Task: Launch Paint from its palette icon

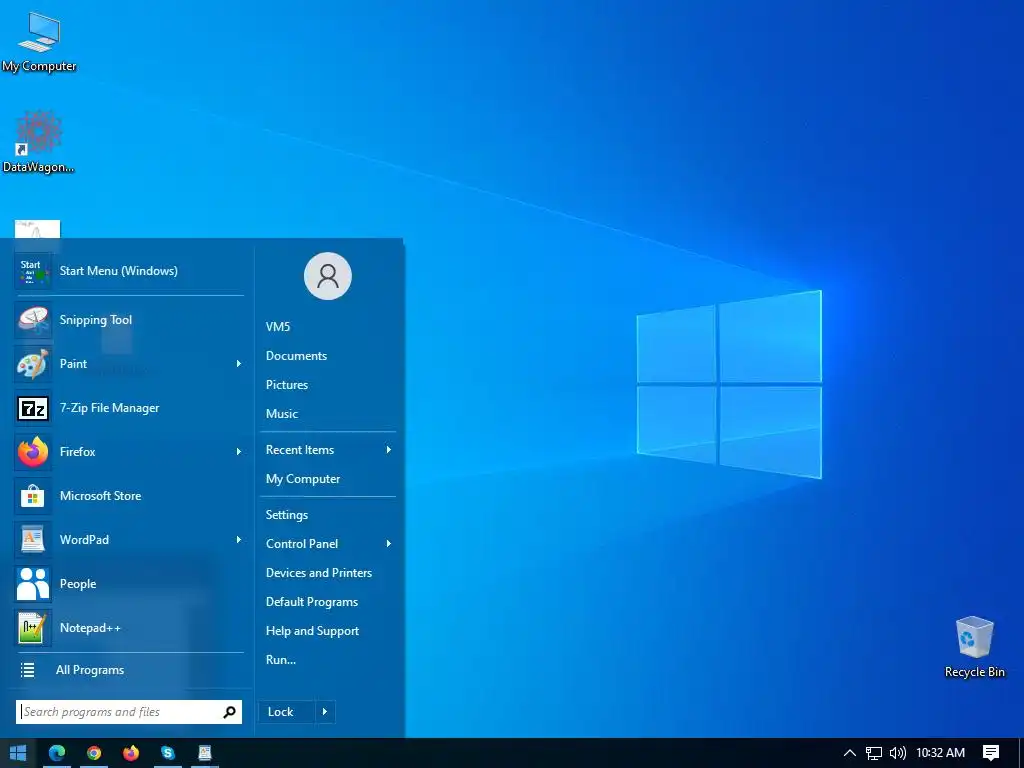Action: pos(33,364)
